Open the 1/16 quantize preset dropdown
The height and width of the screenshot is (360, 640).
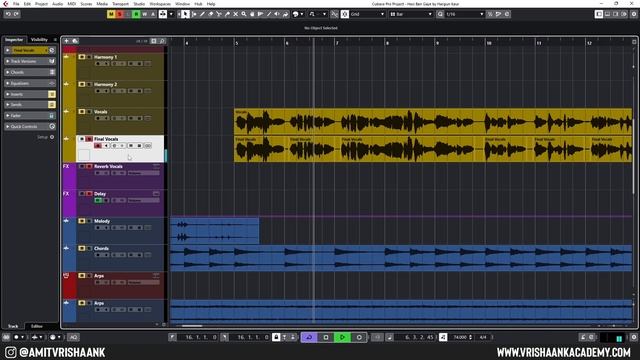click(x=464, y=14)
